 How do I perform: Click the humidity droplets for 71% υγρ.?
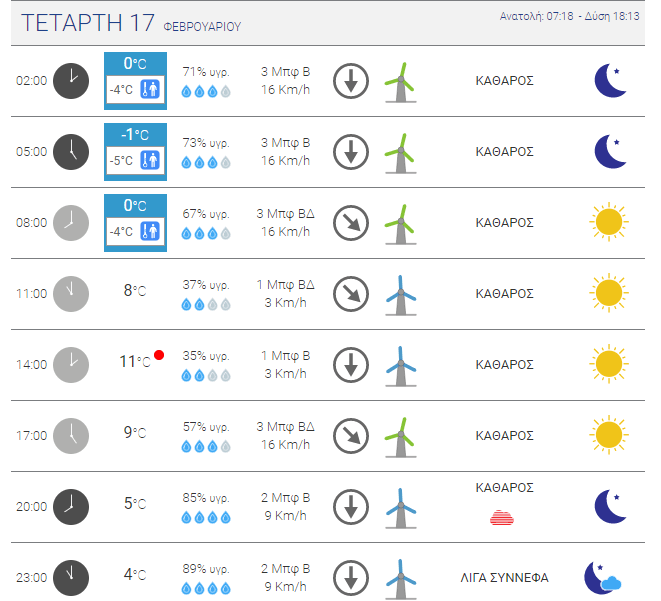coord(206,91)
